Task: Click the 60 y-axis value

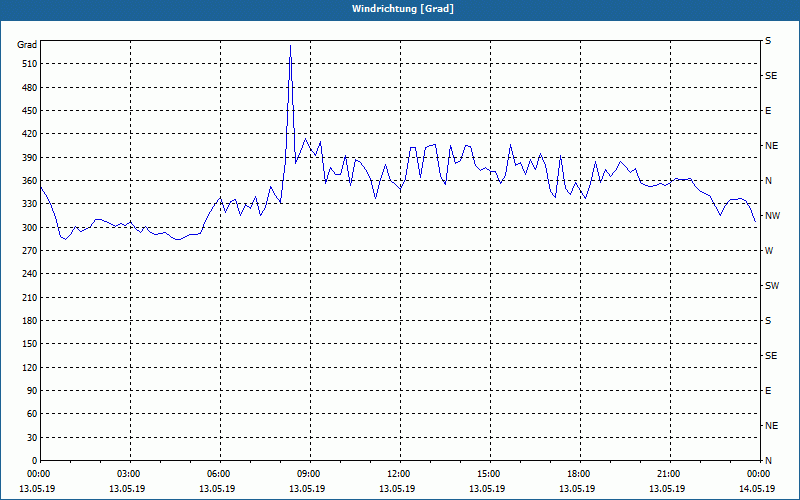Action: (32, 414)
